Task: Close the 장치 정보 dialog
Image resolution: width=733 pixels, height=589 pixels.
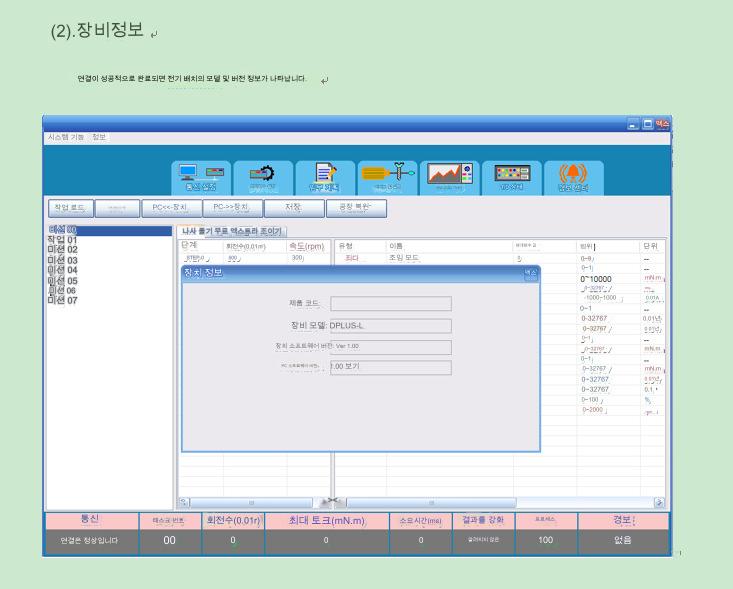Action: point(531,273)
